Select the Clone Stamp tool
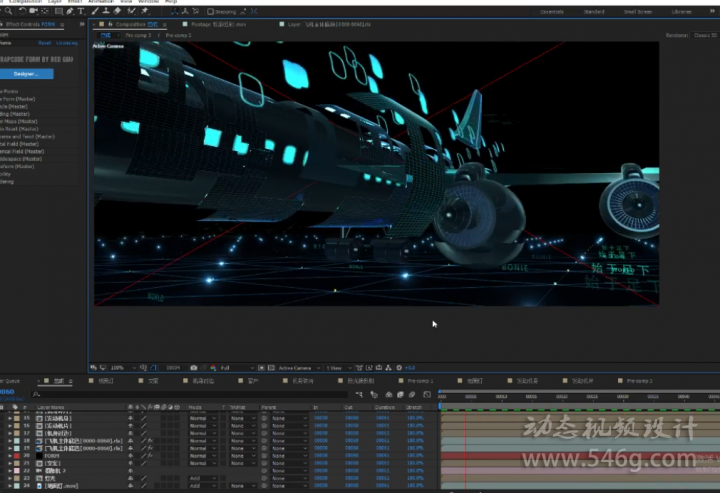This screenshot has width=720, height=493. click(x=106, y=11)
